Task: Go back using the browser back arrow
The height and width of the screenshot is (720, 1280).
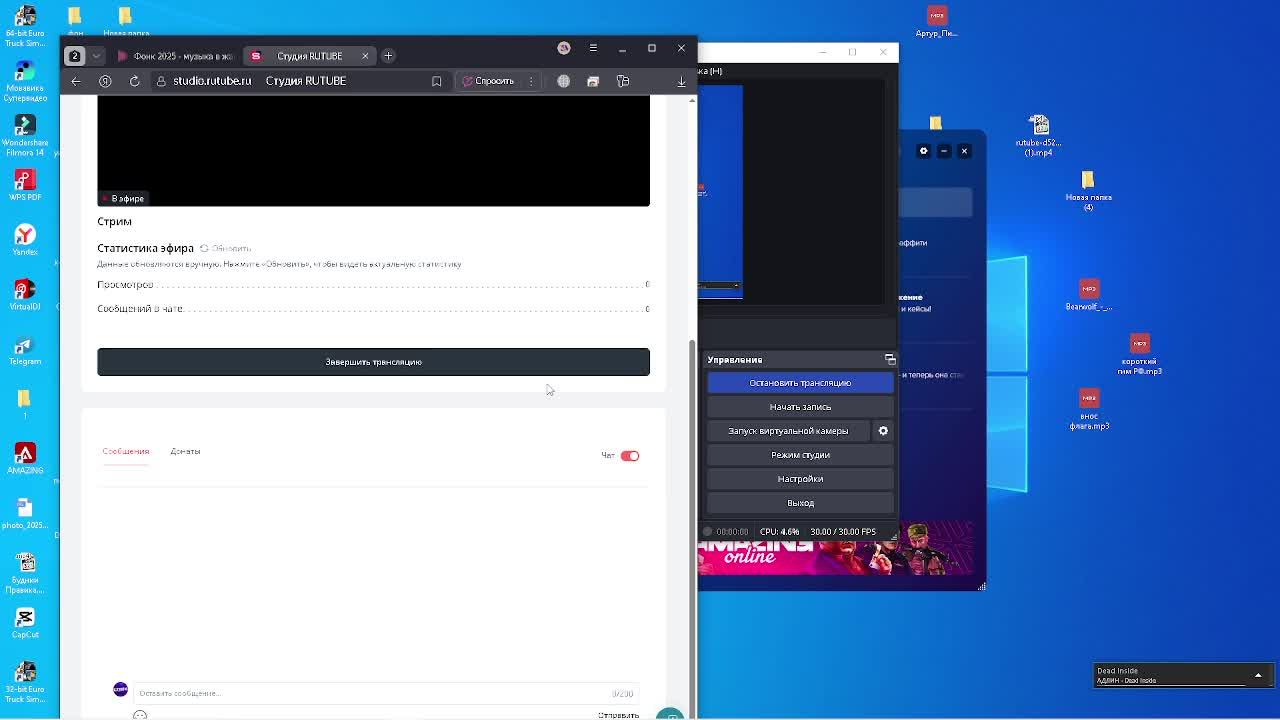Action: click(x=76, y=81)
